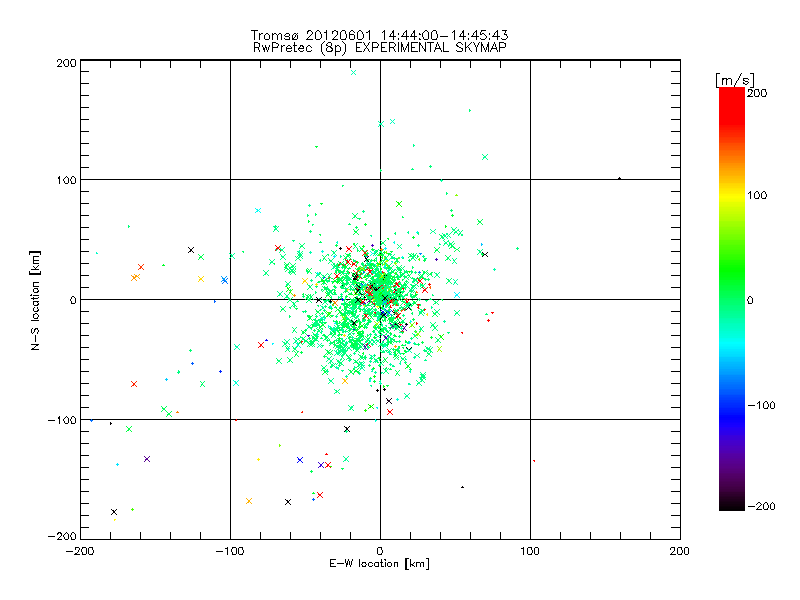Click the lone cyan X marker near plot top
This screenshot has height=600, width=800.
tap(353, 72)
